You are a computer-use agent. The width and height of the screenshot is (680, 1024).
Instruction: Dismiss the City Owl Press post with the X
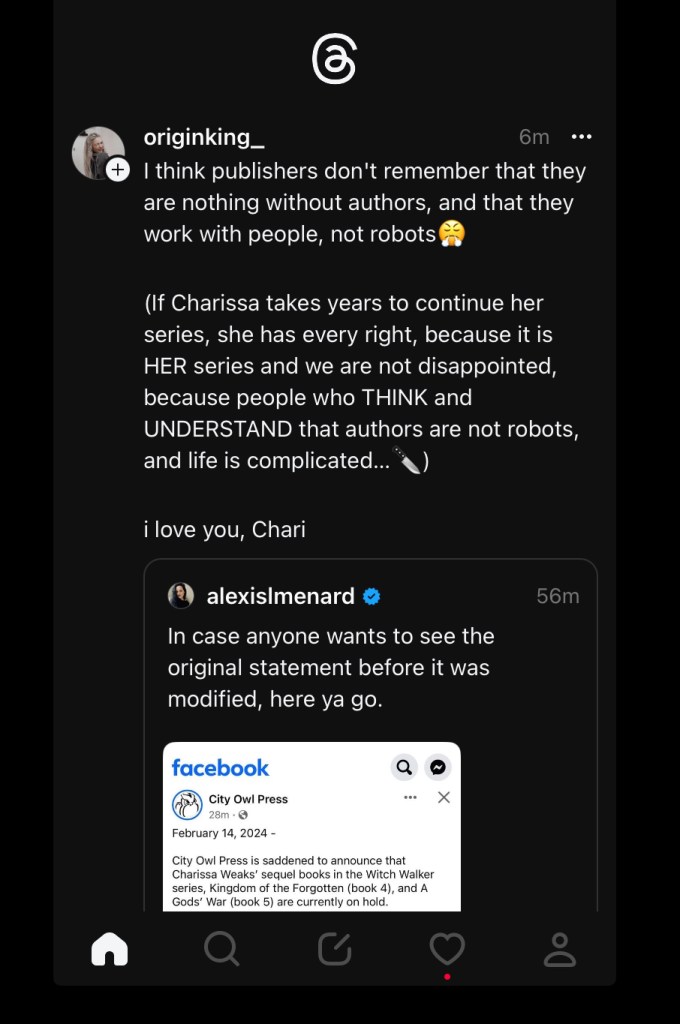click(x=444, y=797)
